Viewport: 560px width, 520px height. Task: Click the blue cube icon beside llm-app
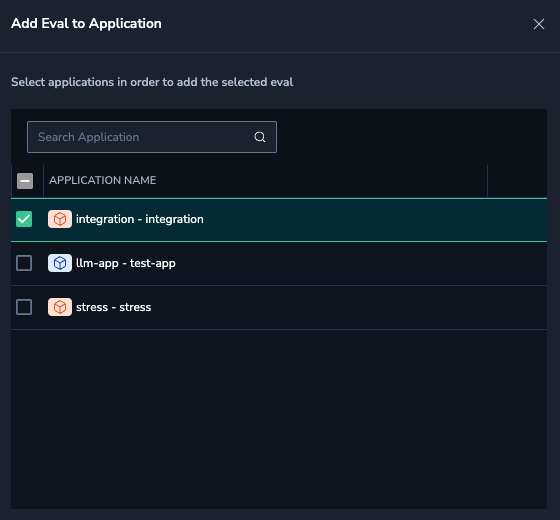[x=60, y=263]
